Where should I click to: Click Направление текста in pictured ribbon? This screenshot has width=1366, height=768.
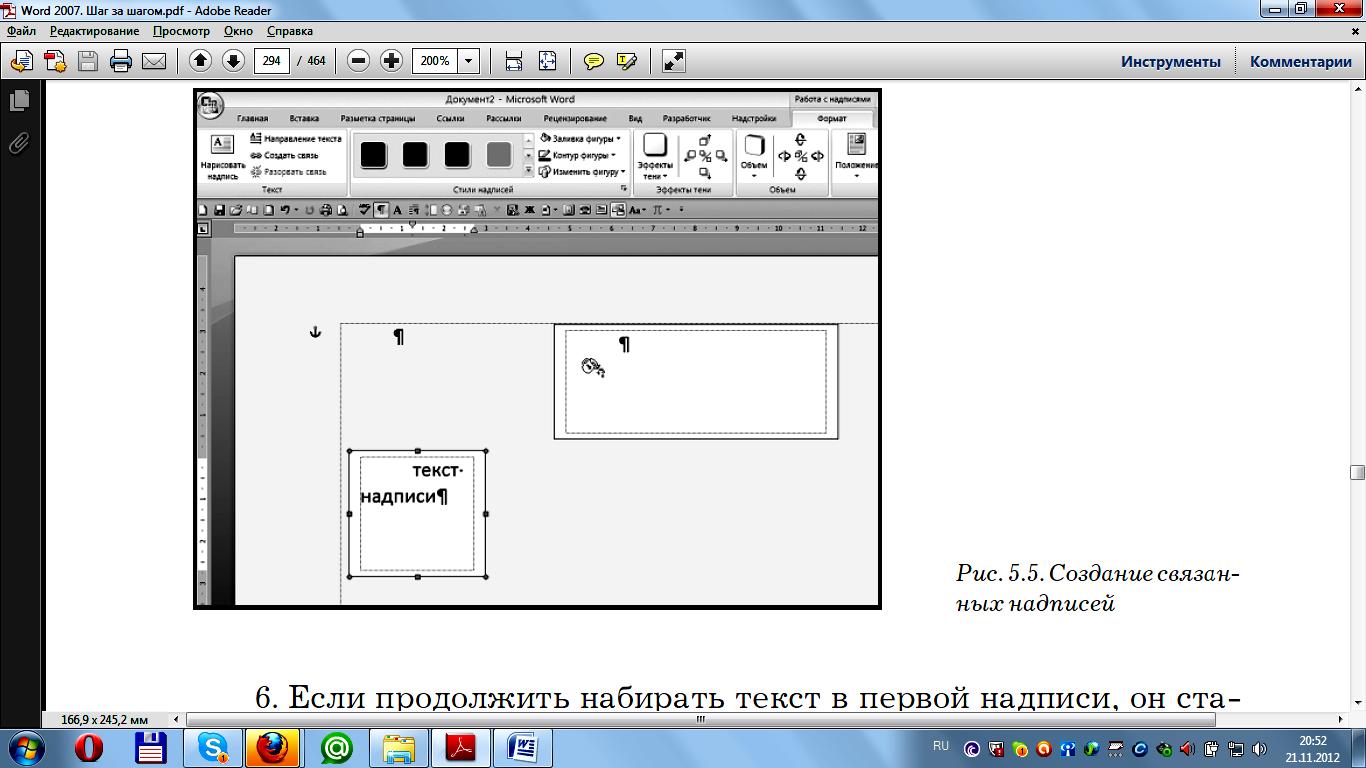296,139
